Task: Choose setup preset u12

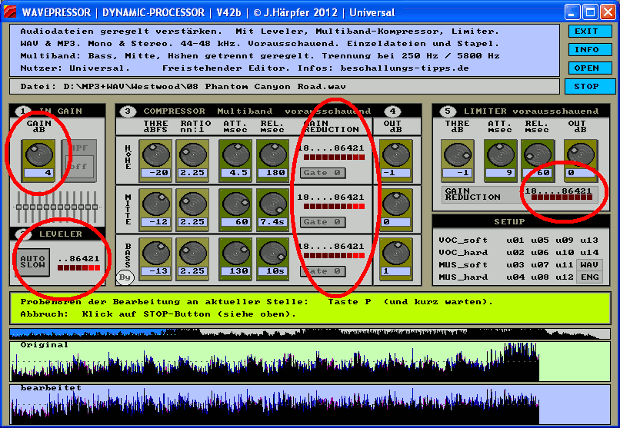Action: tap(564, 277)
